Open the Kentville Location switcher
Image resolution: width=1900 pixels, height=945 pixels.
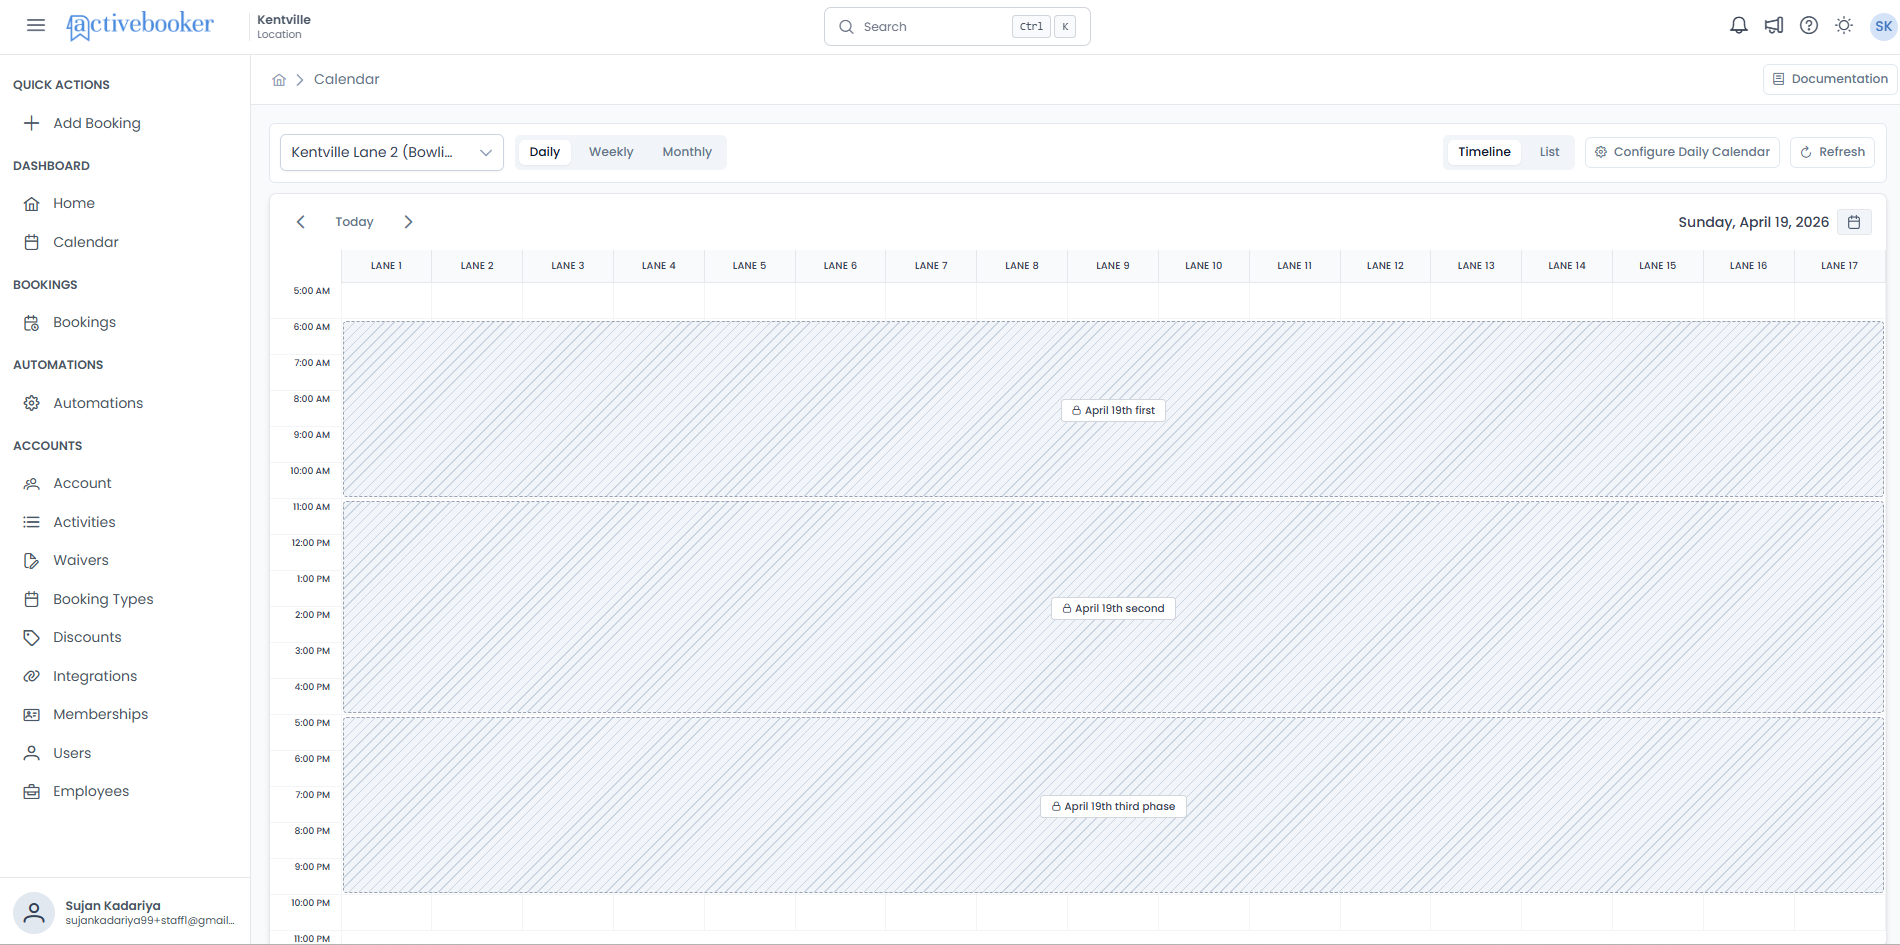pyautogui.click(x=284, y=26)
